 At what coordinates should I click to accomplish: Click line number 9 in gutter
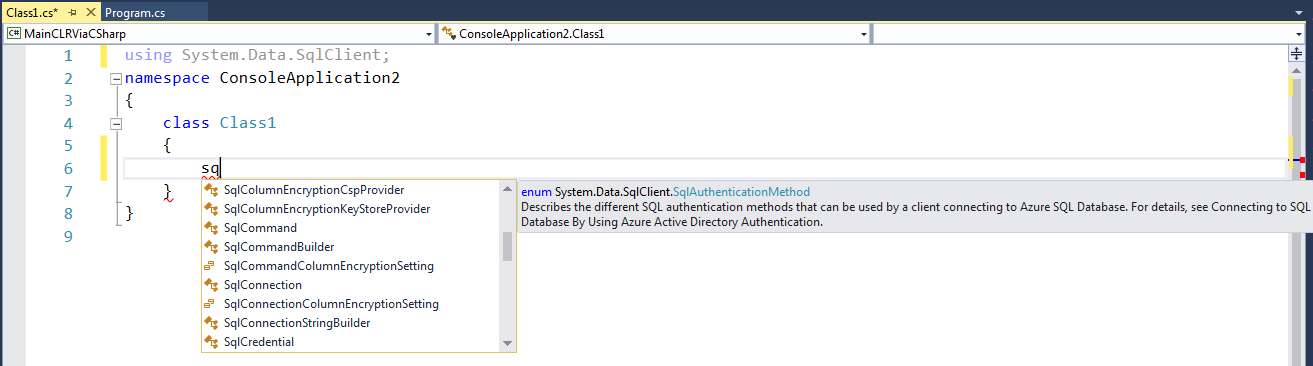tap(67, 237)
